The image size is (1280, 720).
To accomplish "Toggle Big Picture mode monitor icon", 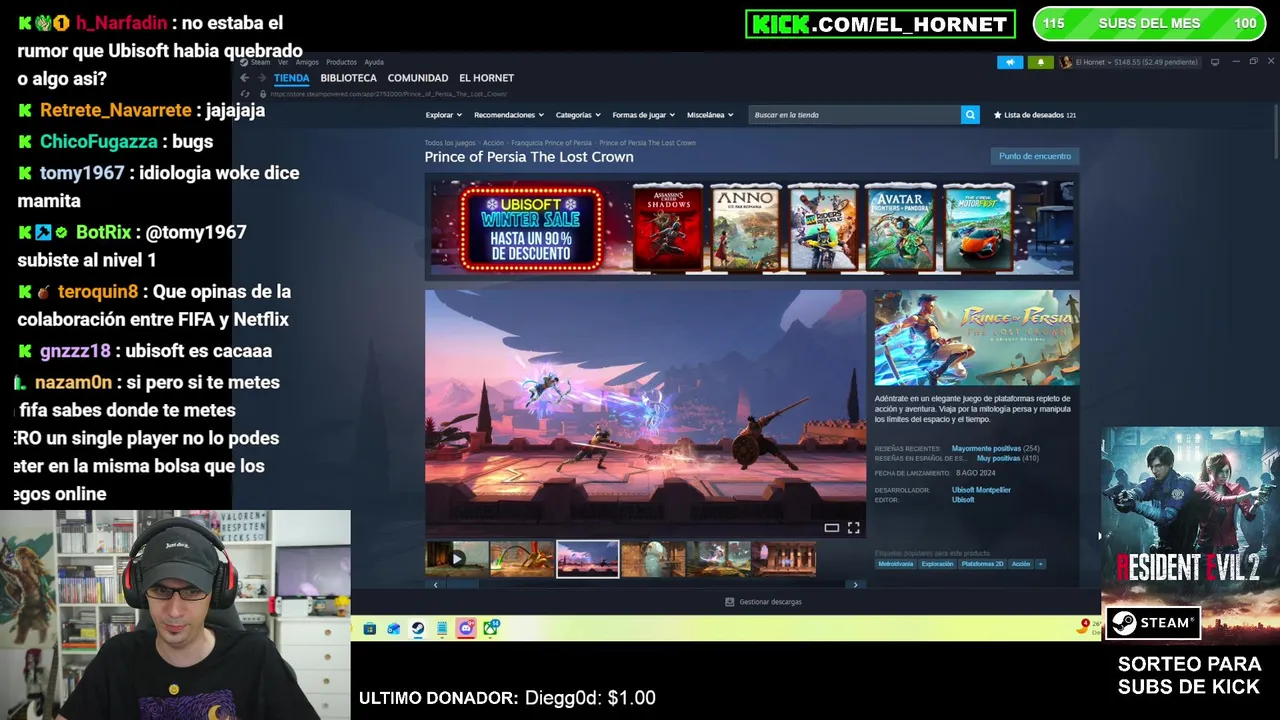I will [x=1215, y=62].
